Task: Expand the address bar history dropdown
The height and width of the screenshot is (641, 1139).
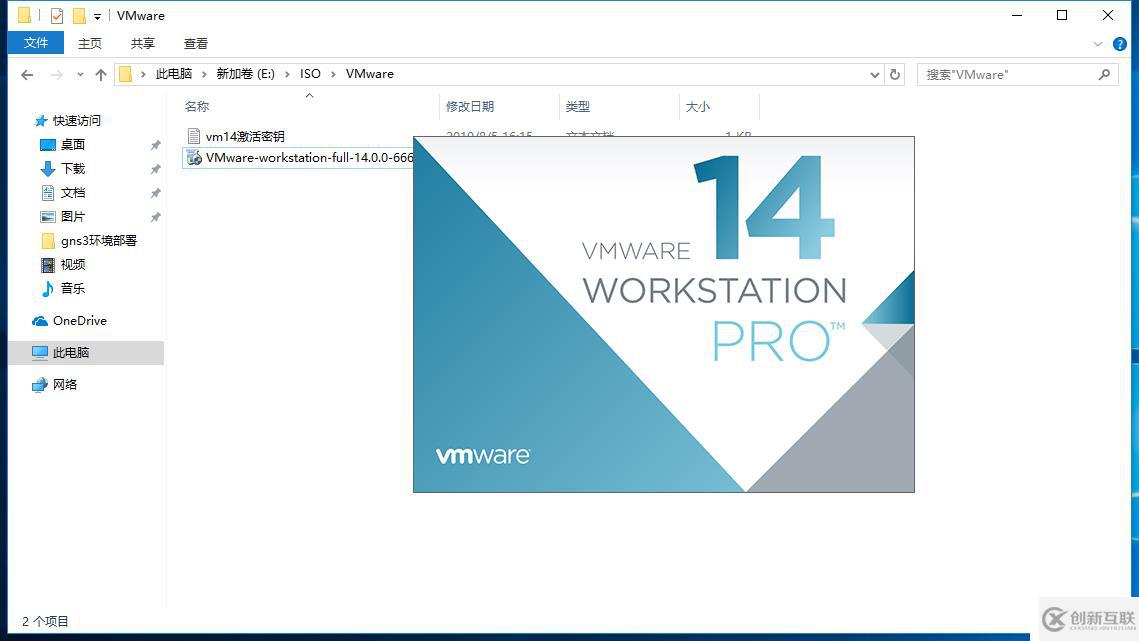Action: (874, 74)
